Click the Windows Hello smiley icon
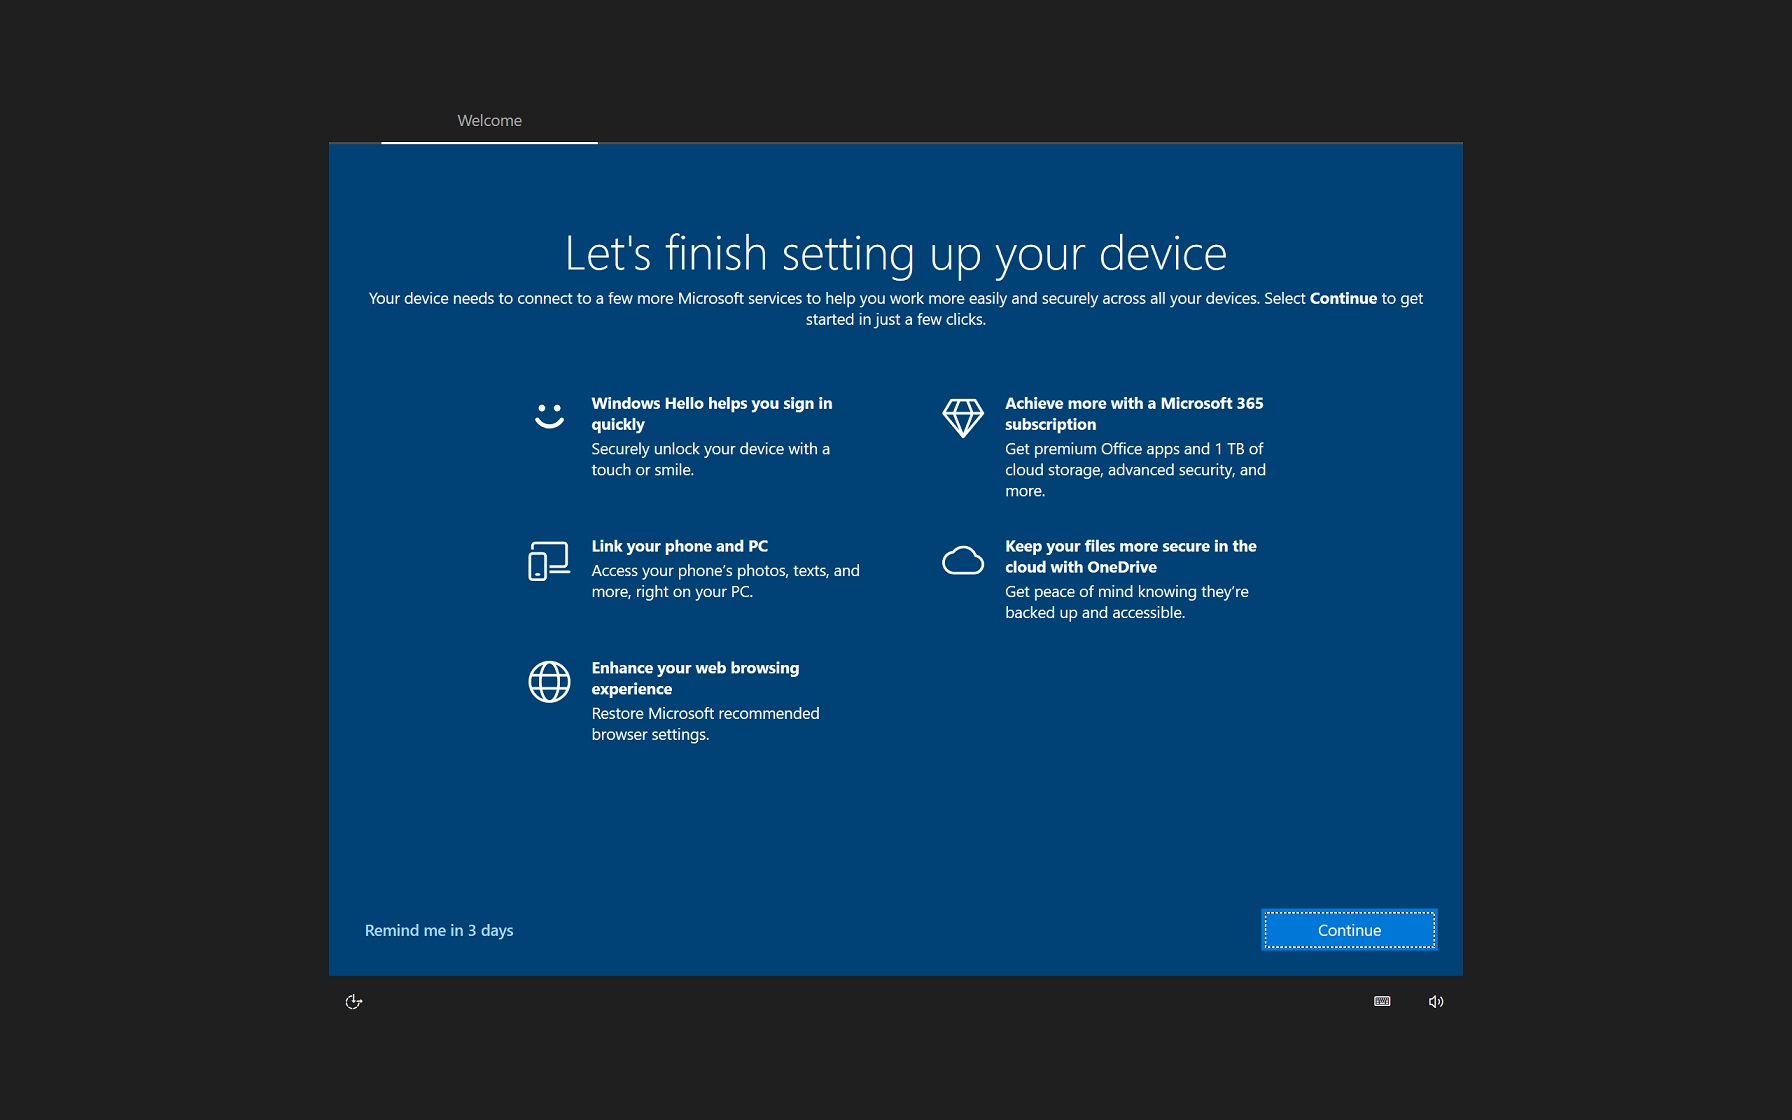This screenshot has width=1792, height=1120. click(x=549, y=415)
